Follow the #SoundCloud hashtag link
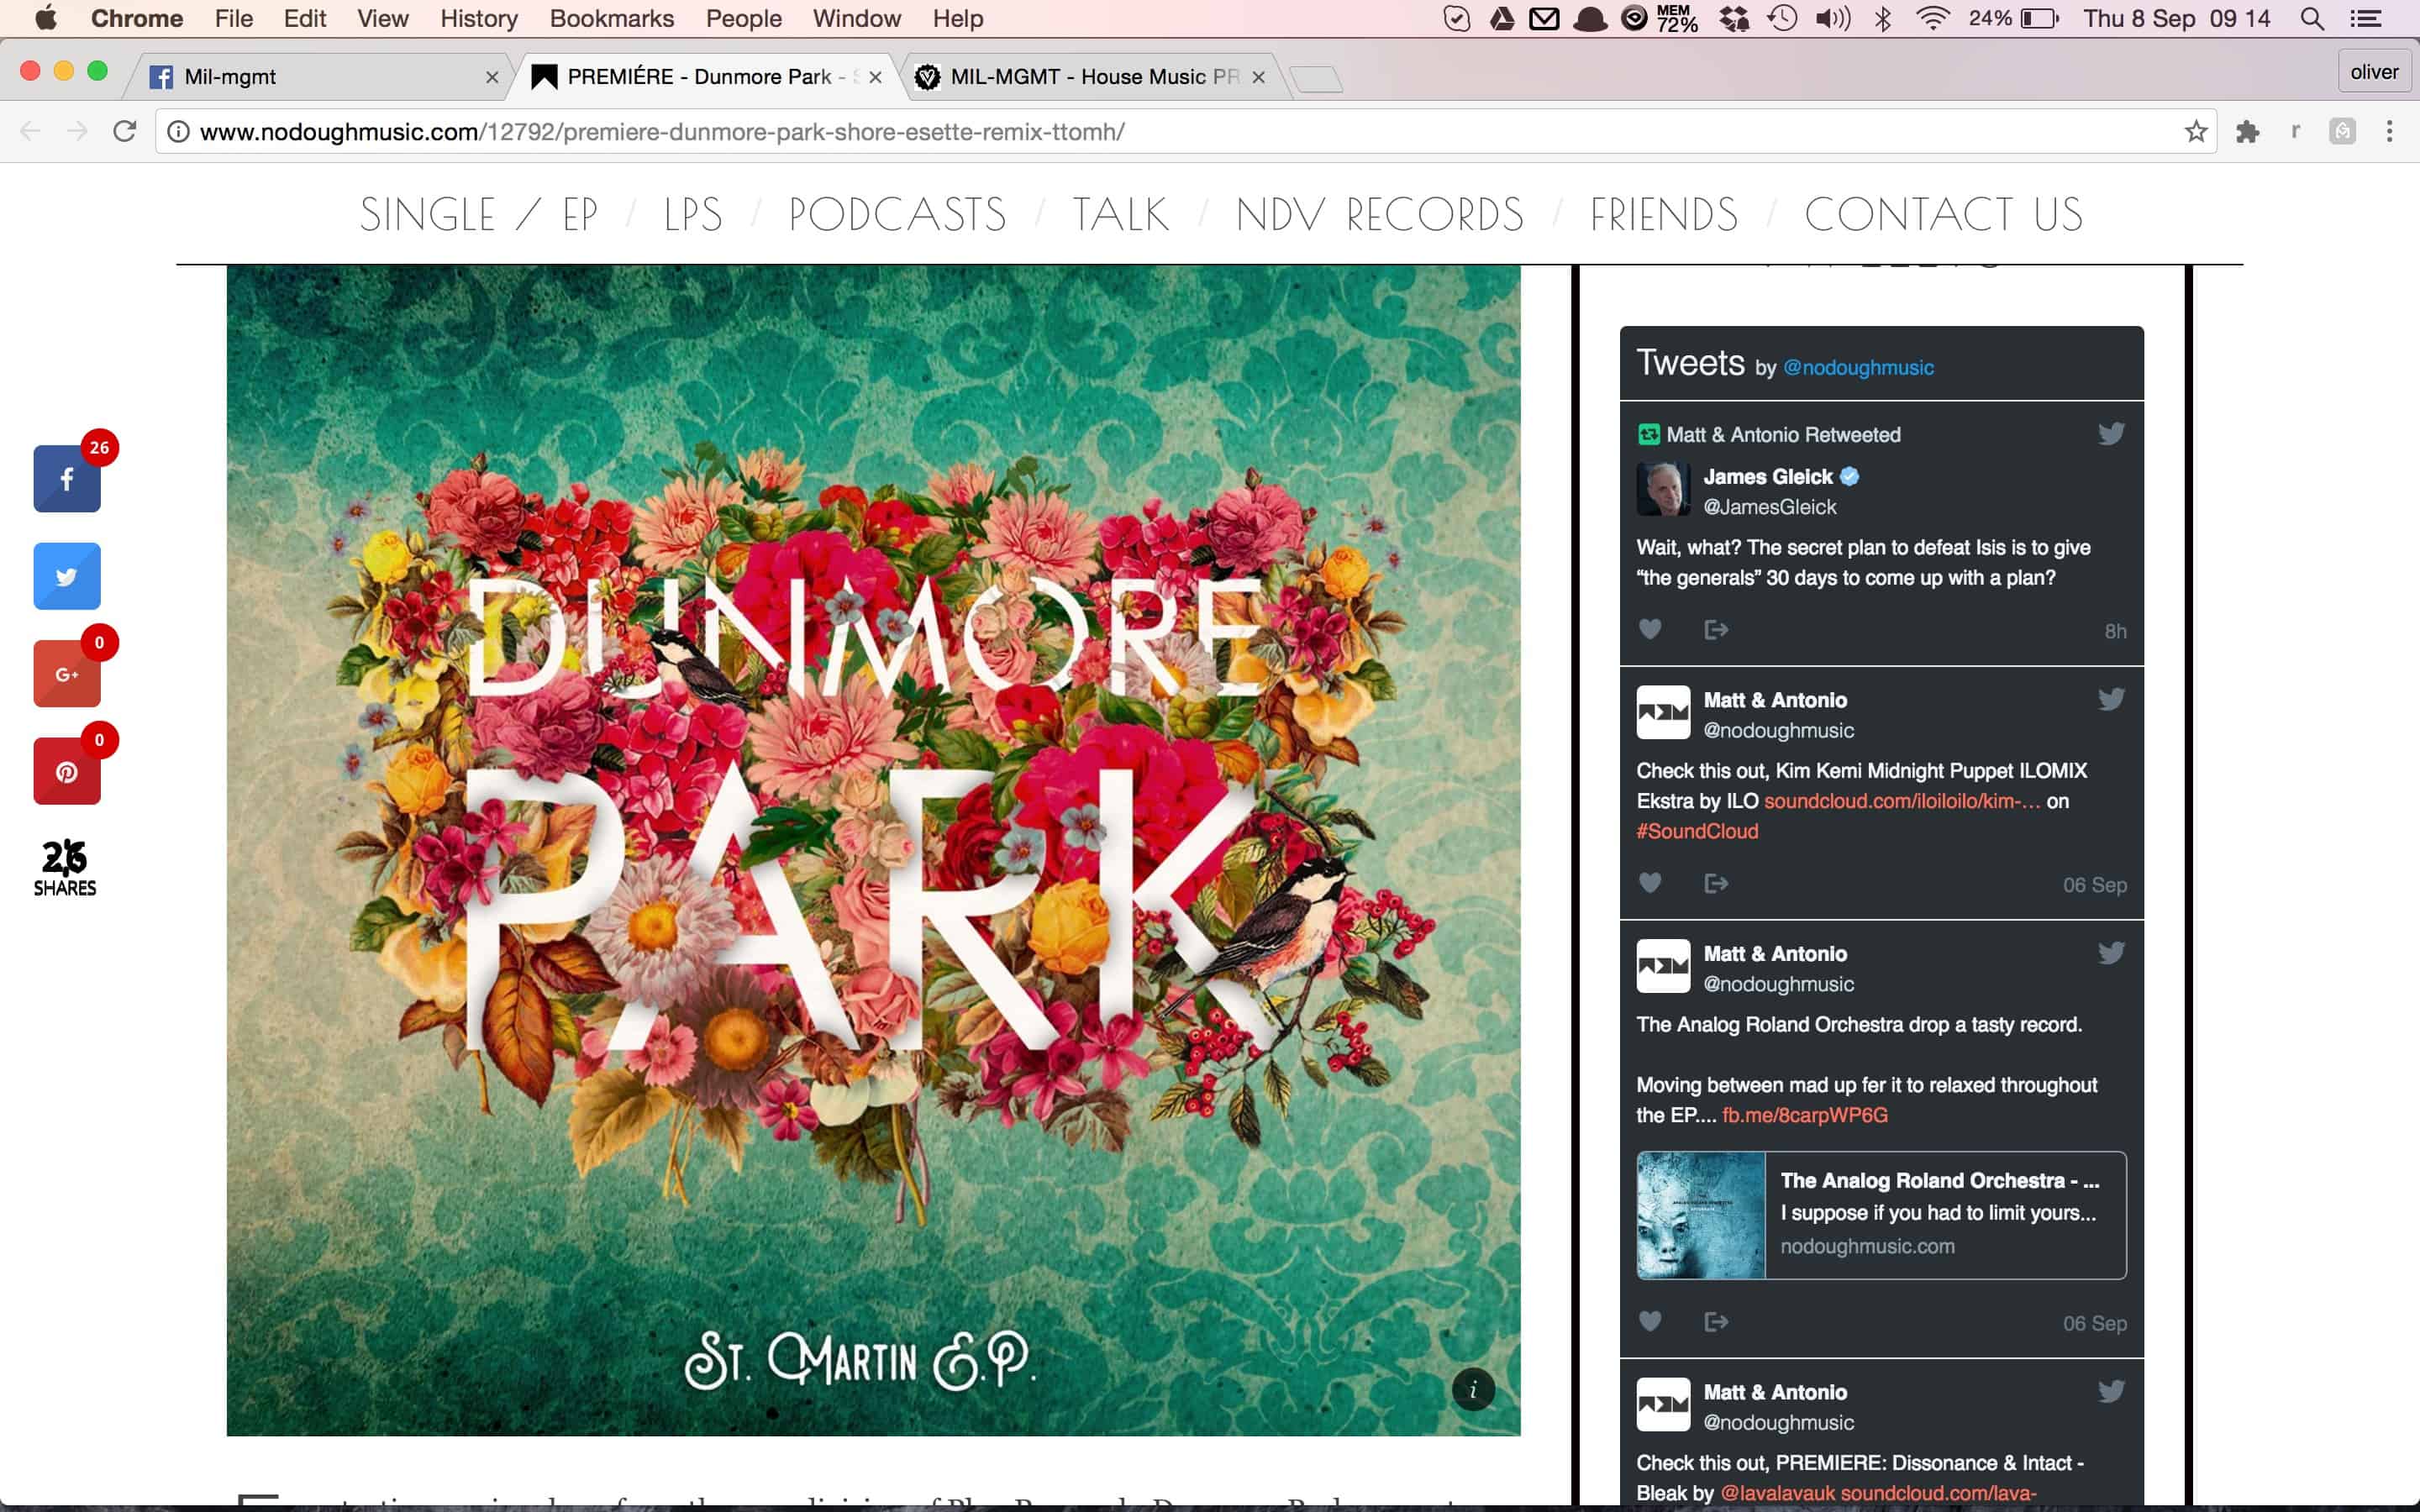 pyautogui.click(x=1697, y=831)
